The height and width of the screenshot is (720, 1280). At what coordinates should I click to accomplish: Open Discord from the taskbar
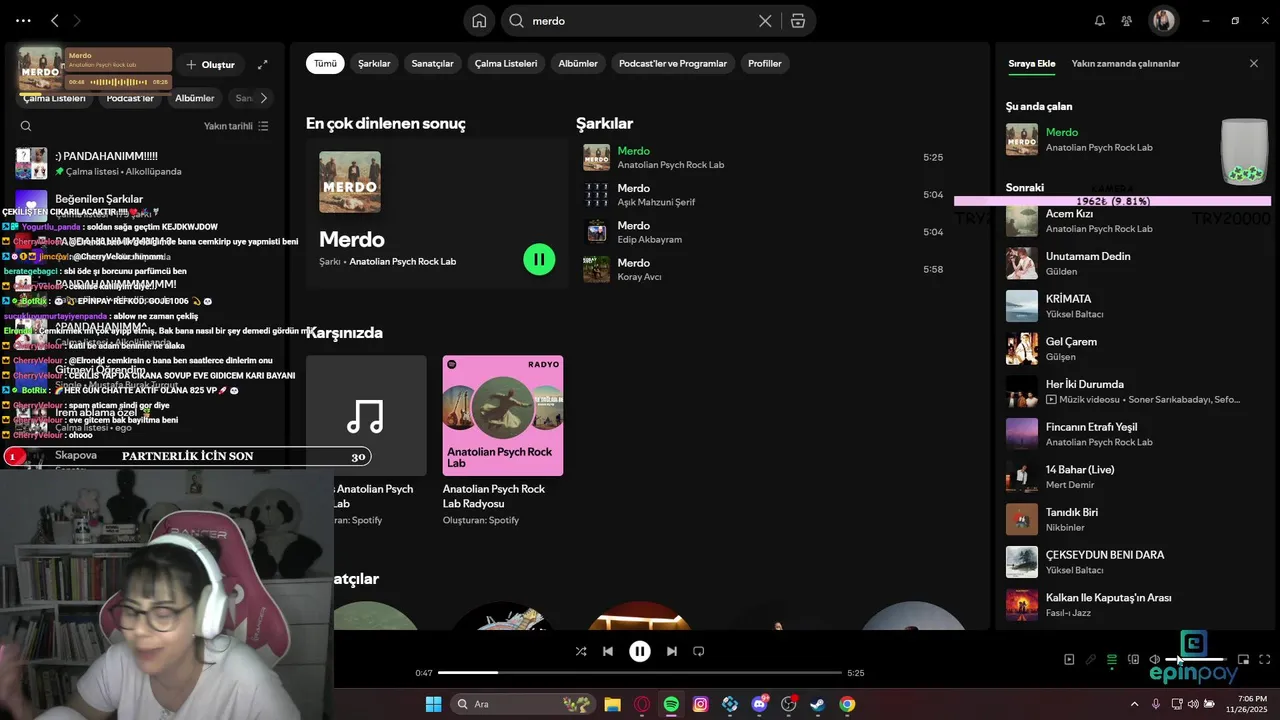point(759,704)
